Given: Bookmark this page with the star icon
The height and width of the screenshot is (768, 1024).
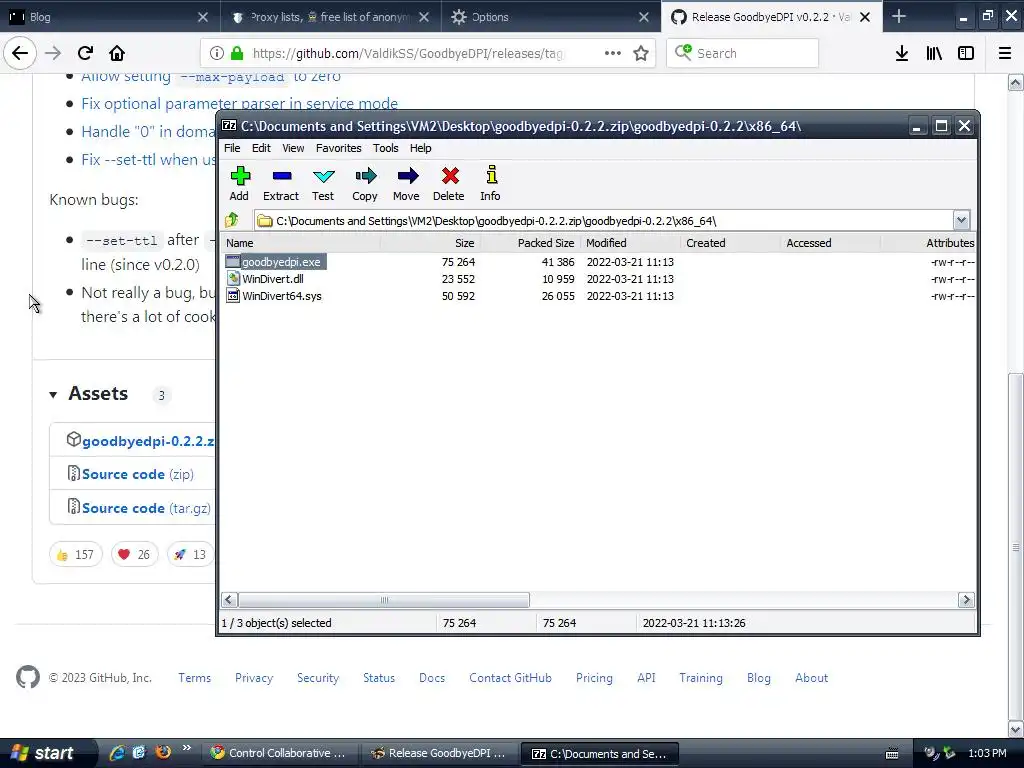Looking at the screenshot, I should 641,53.
